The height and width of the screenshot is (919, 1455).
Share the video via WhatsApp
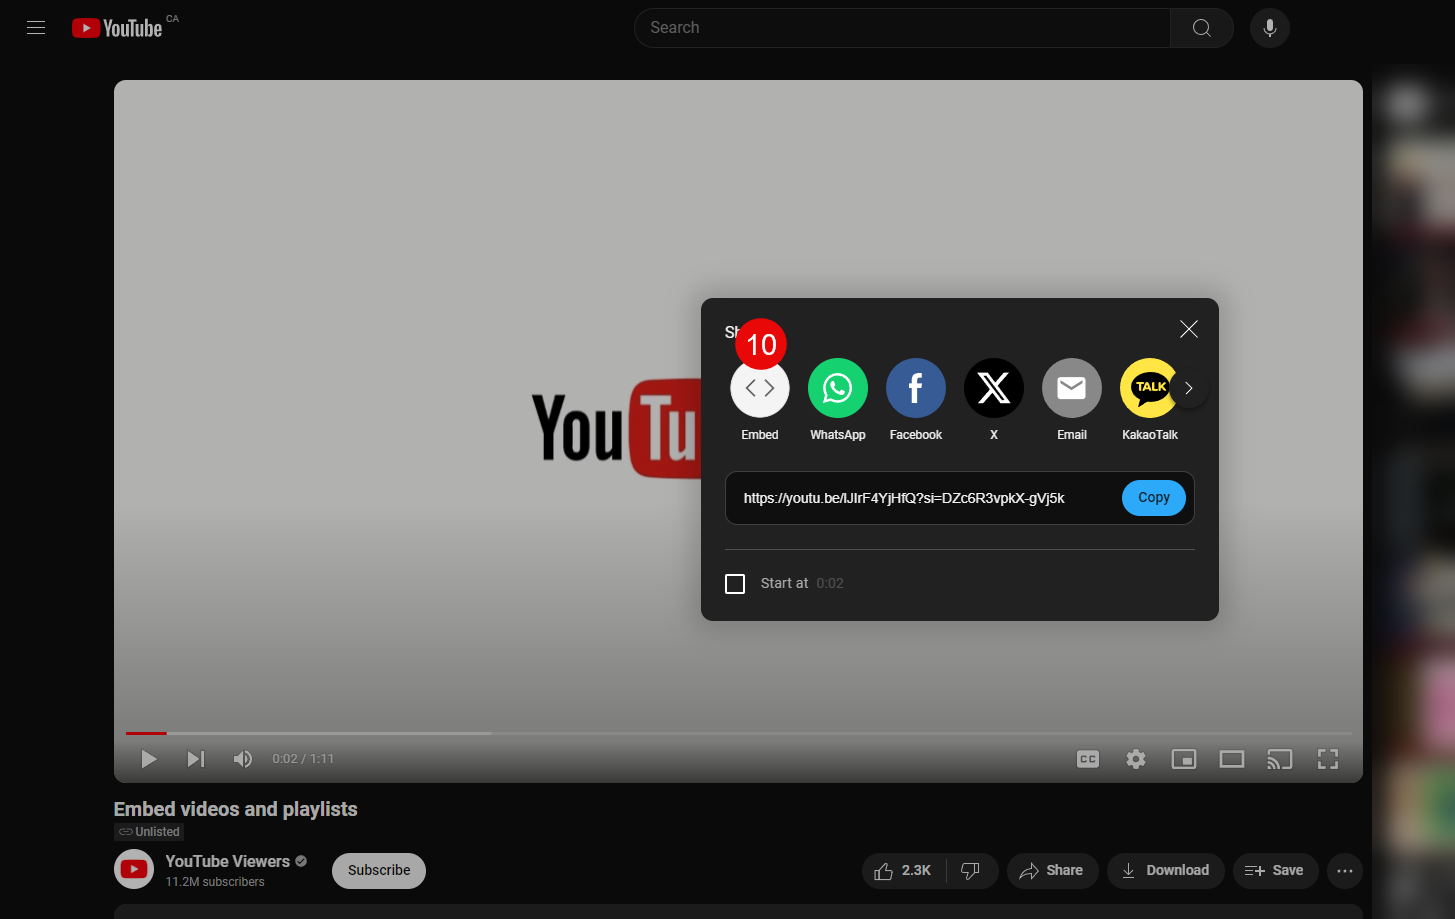[838, 388]
